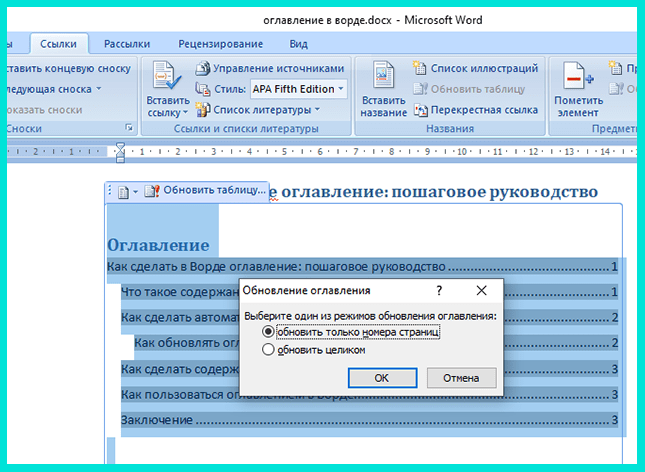Open the contents gallery dropdown in the floating toolbar
Screen dimensions: 645x472
tap(135, 192)
